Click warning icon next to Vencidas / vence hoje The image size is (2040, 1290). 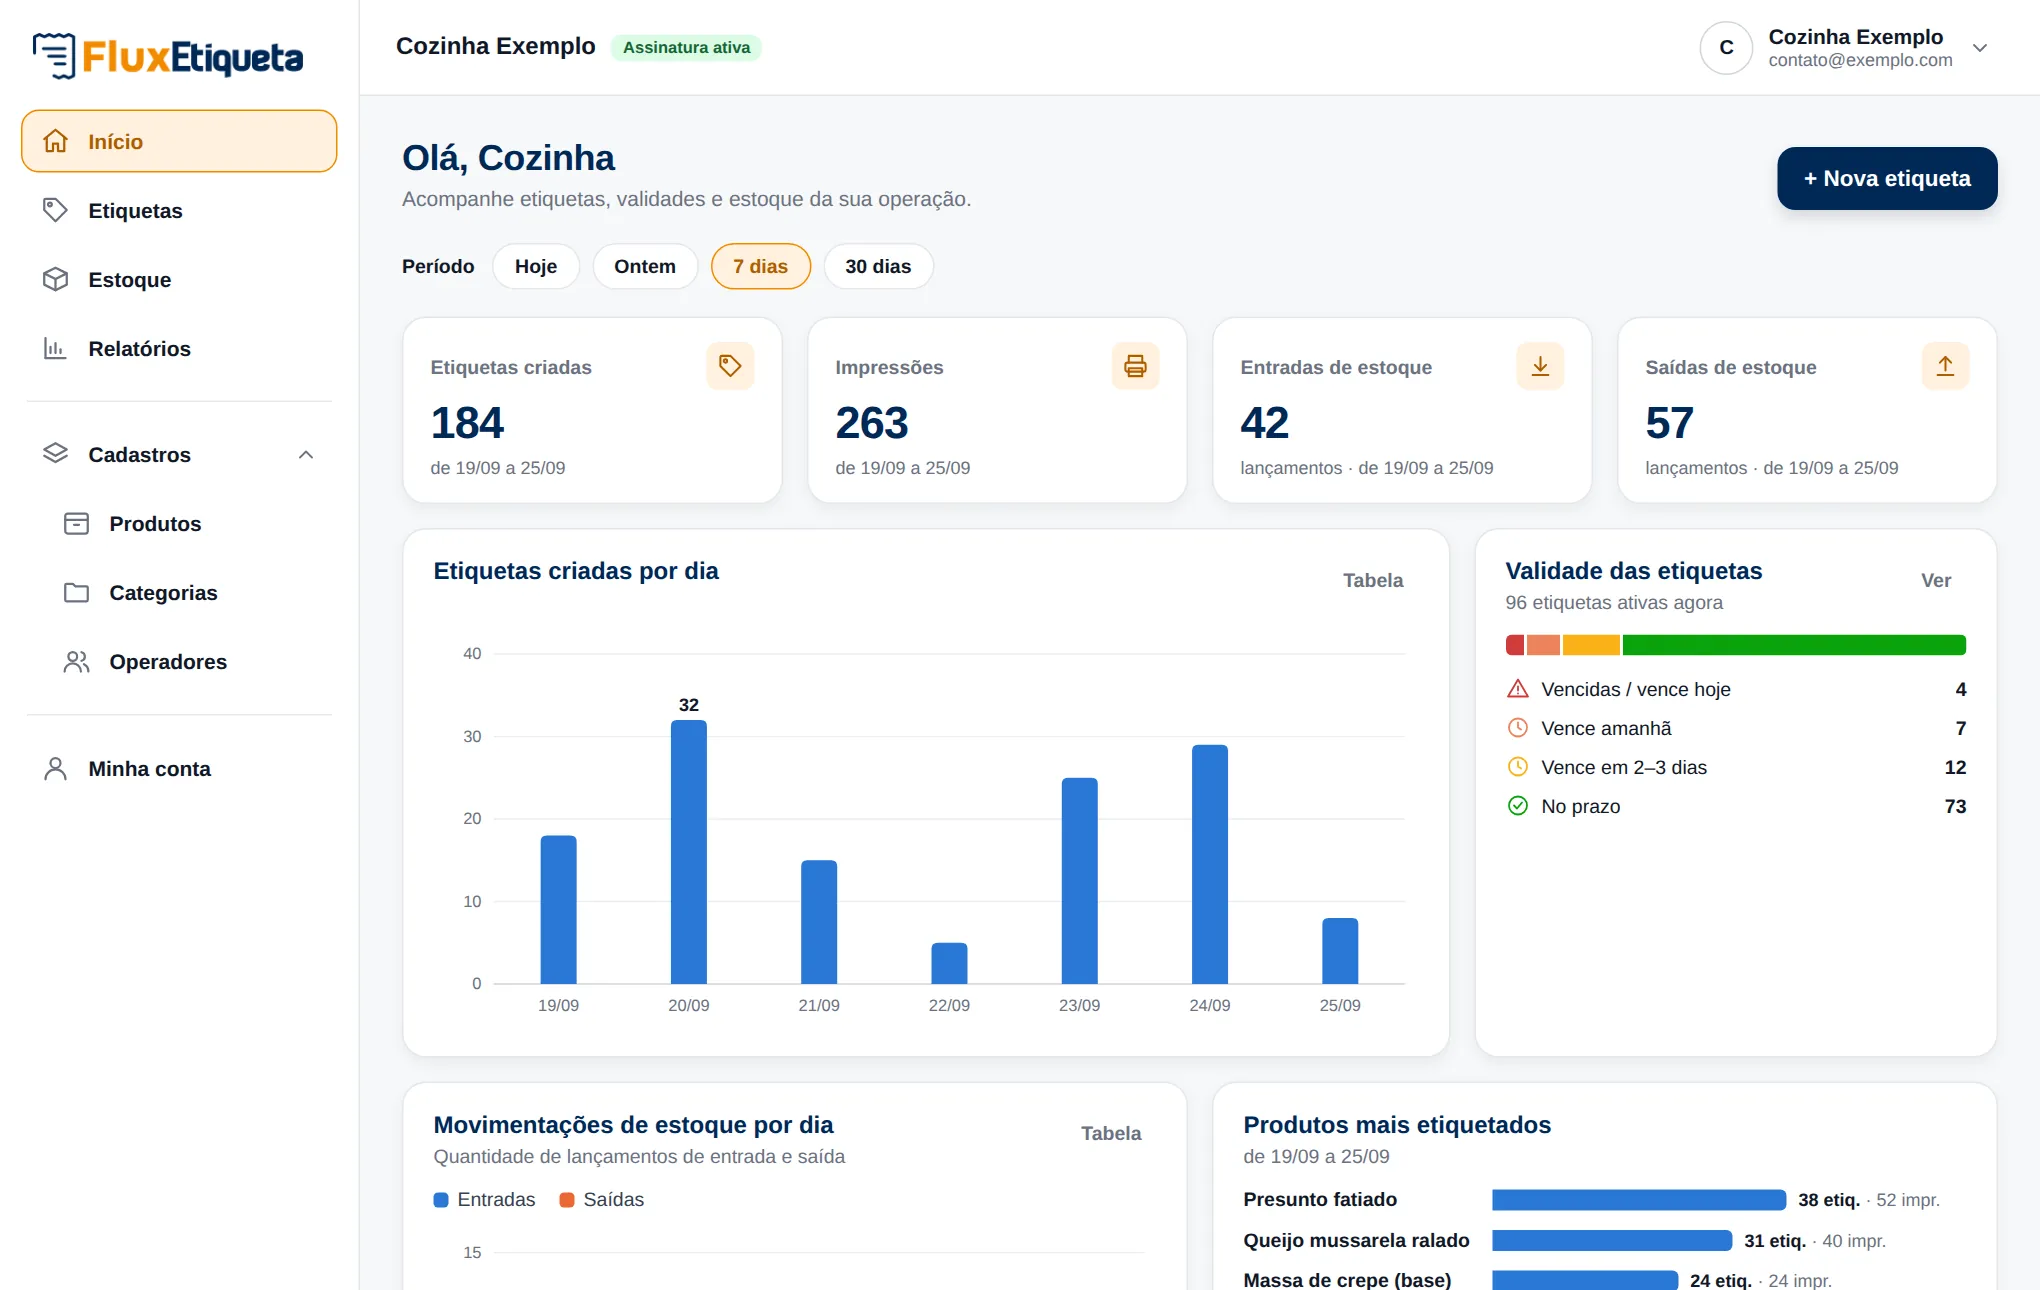click(1517, 689)
